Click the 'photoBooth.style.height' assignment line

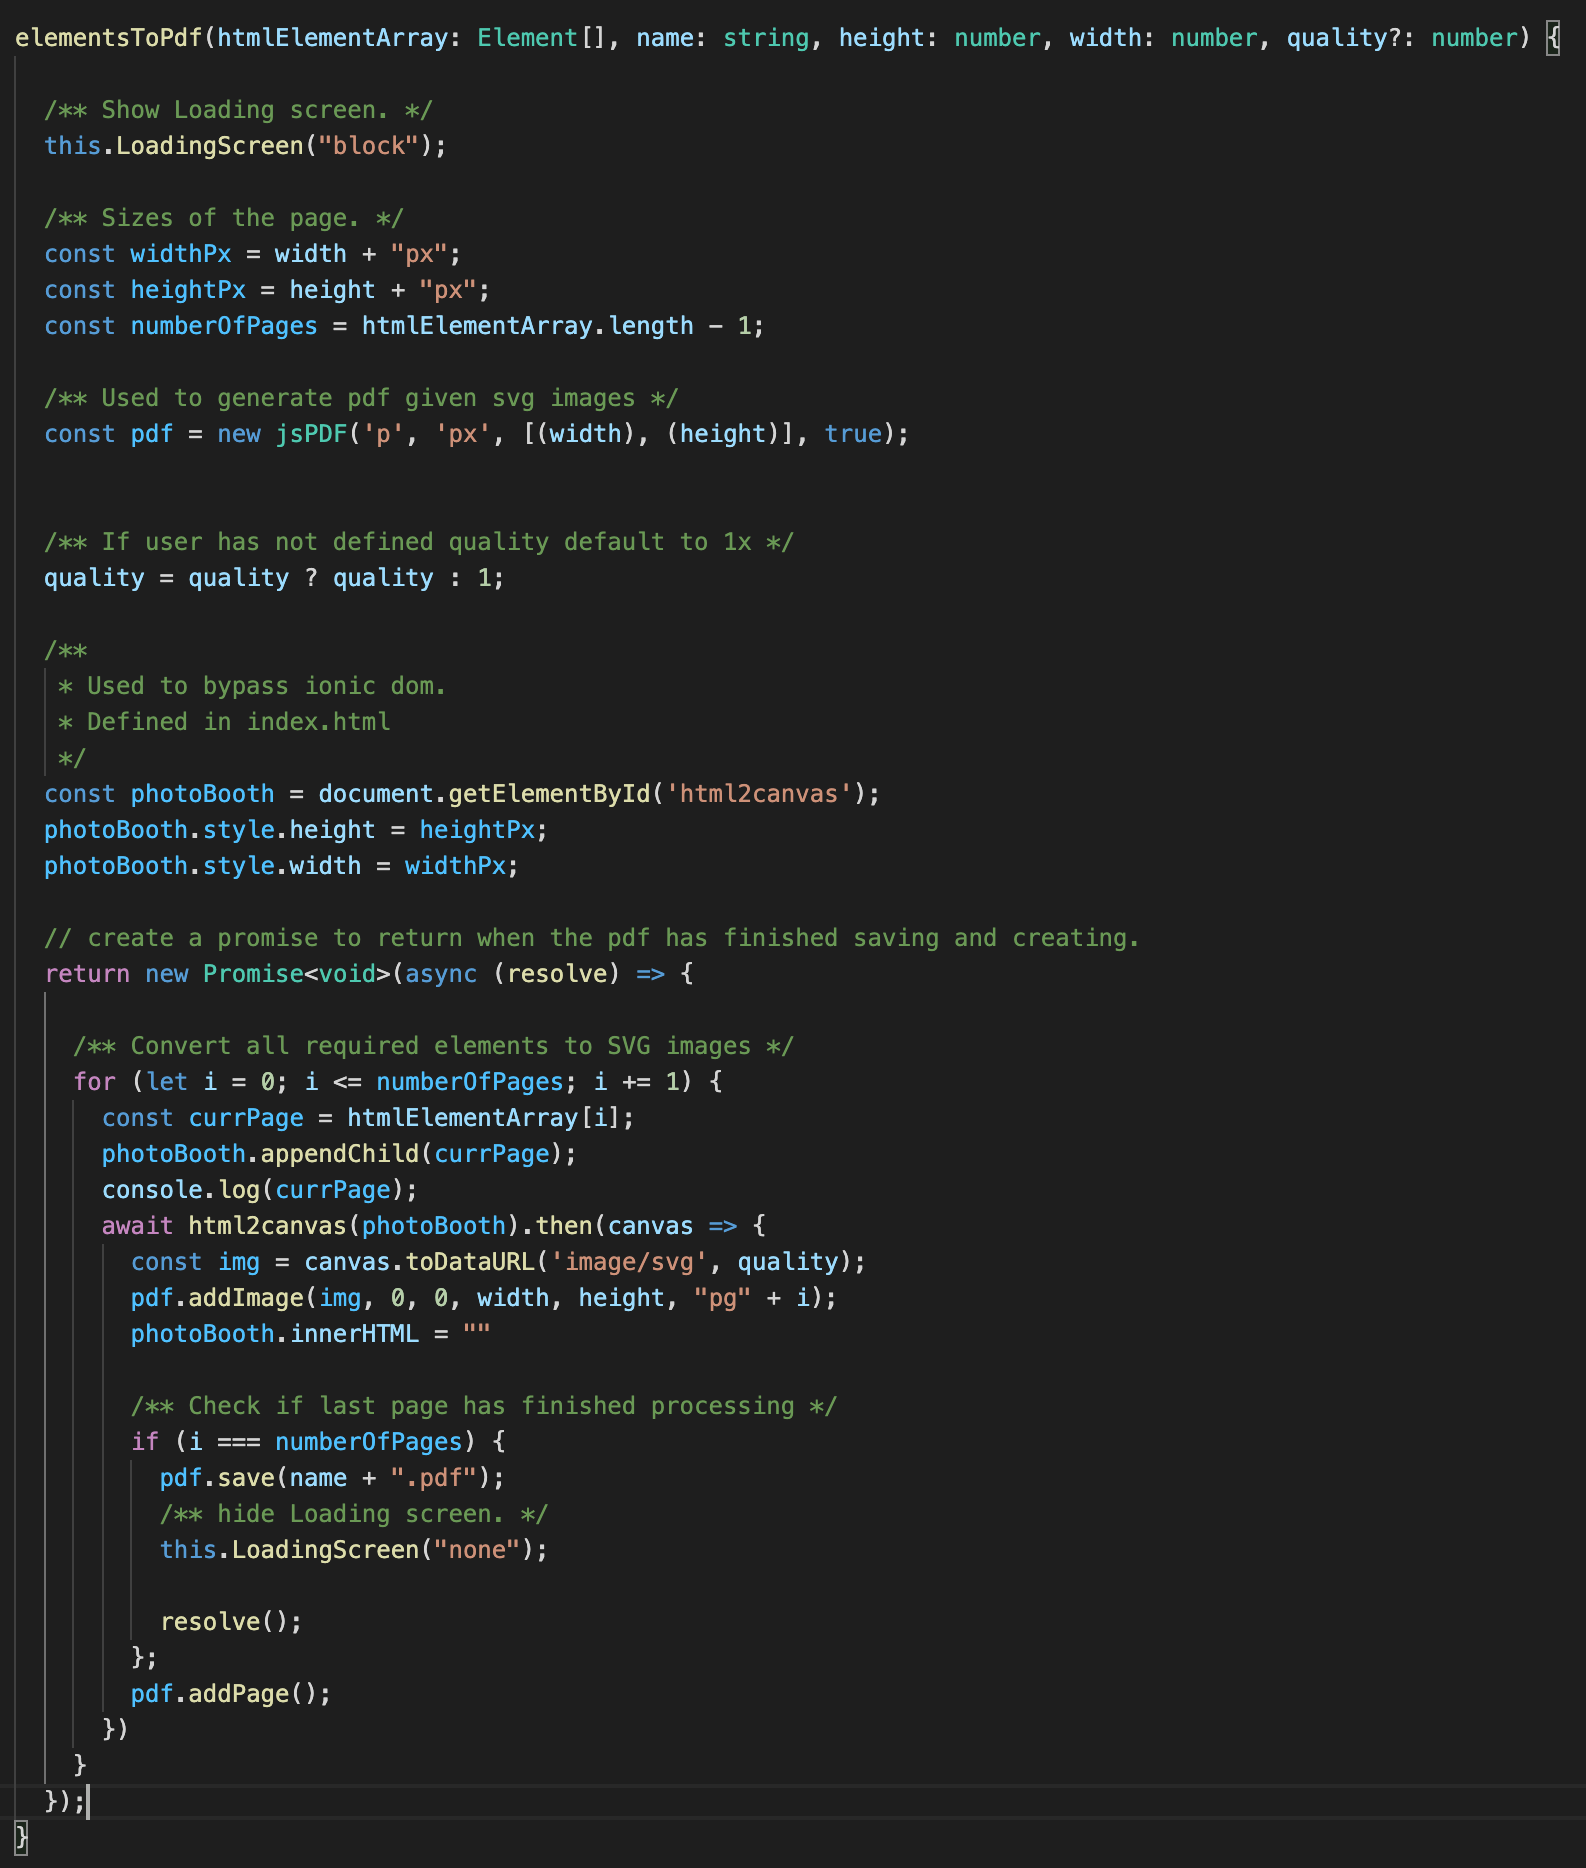(296, 830)
